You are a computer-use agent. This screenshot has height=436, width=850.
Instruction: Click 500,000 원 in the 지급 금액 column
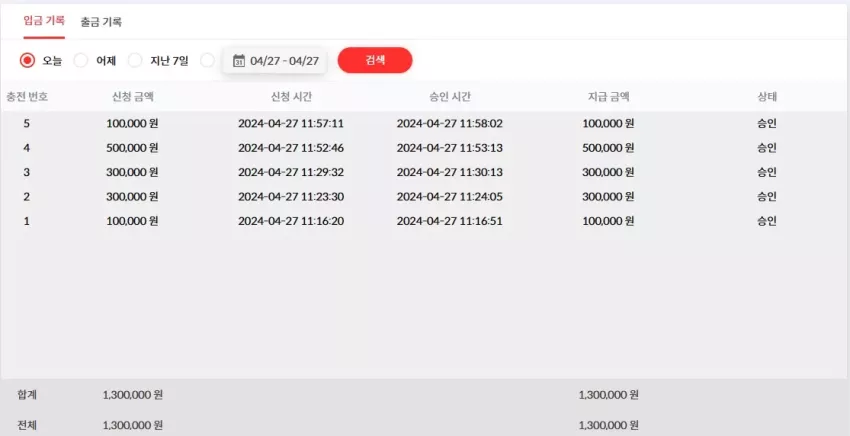608,148
